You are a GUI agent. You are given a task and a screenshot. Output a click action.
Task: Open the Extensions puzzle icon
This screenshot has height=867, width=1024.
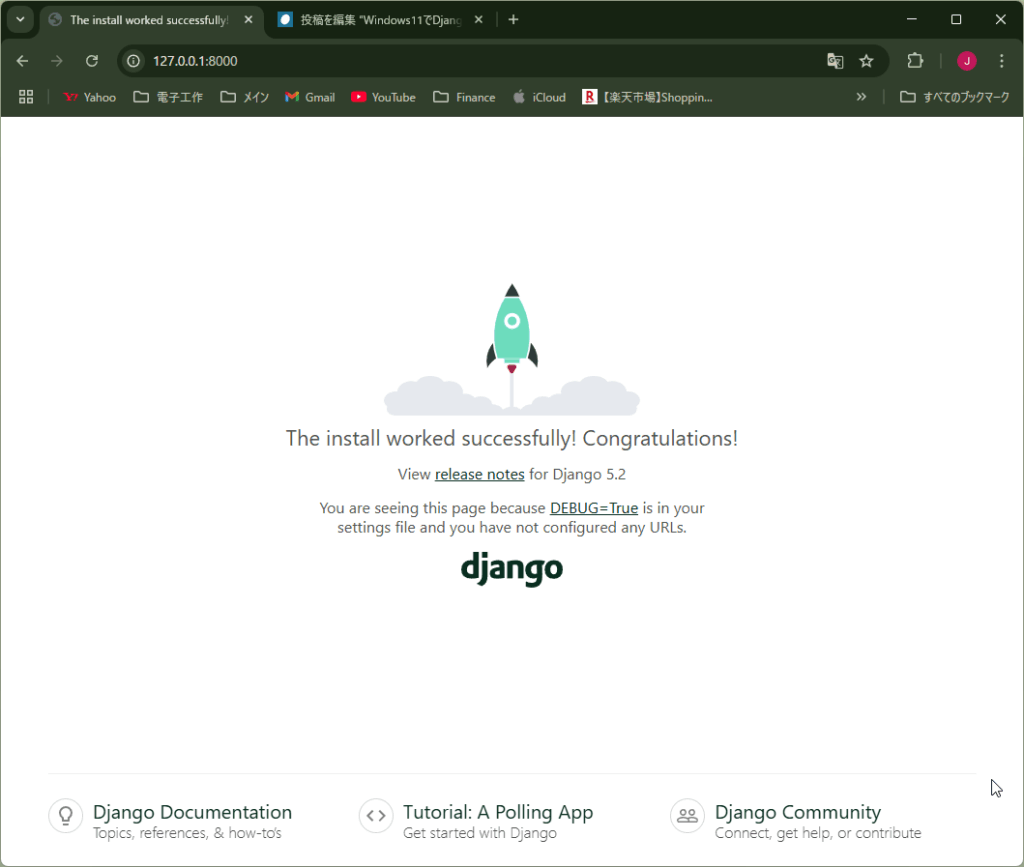pos(915,61)
